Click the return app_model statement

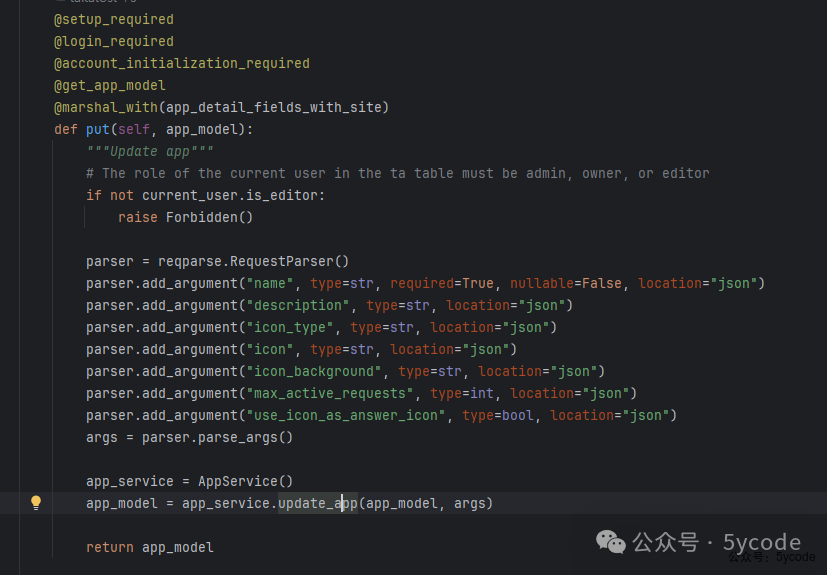pos(149,547)
